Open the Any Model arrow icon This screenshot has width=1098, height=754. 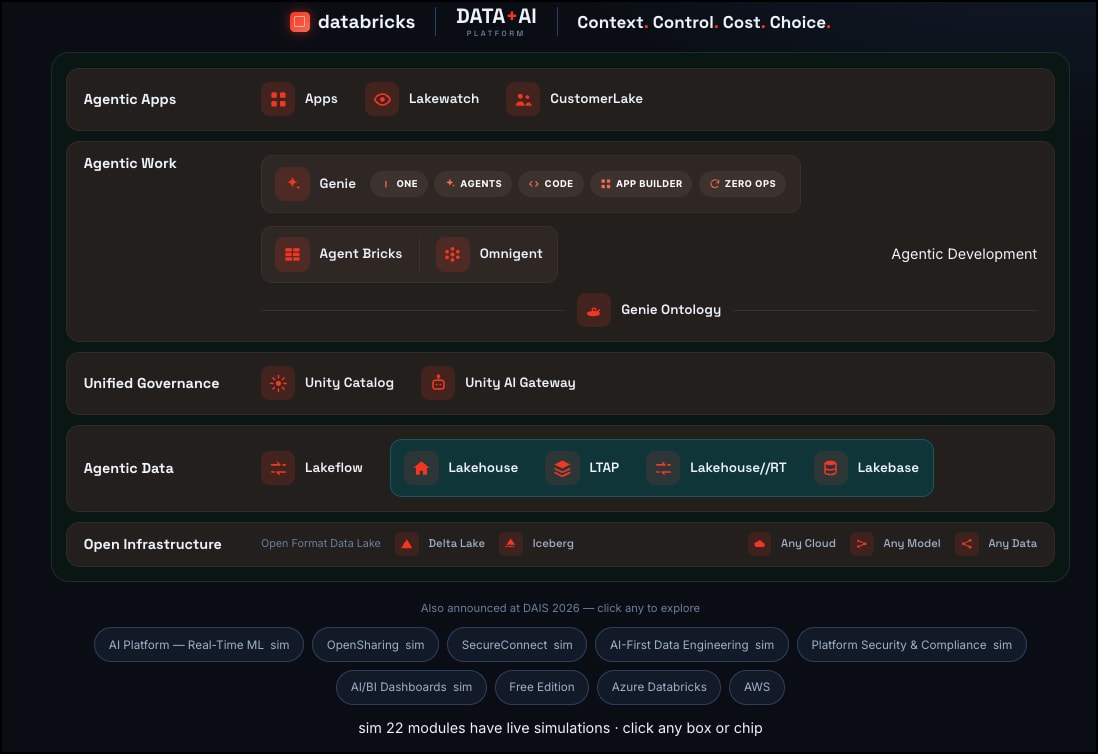(x=861, y=544)
